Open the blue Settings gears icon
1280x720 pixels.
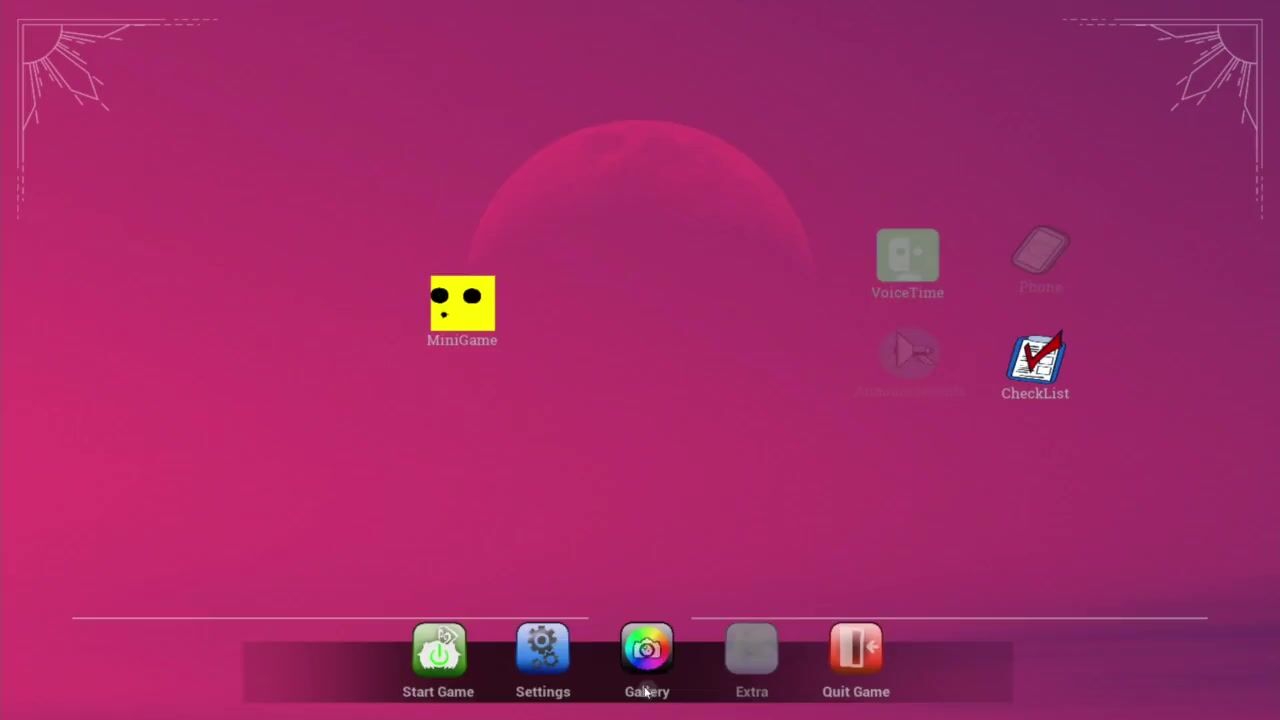(x=543, y=650)
